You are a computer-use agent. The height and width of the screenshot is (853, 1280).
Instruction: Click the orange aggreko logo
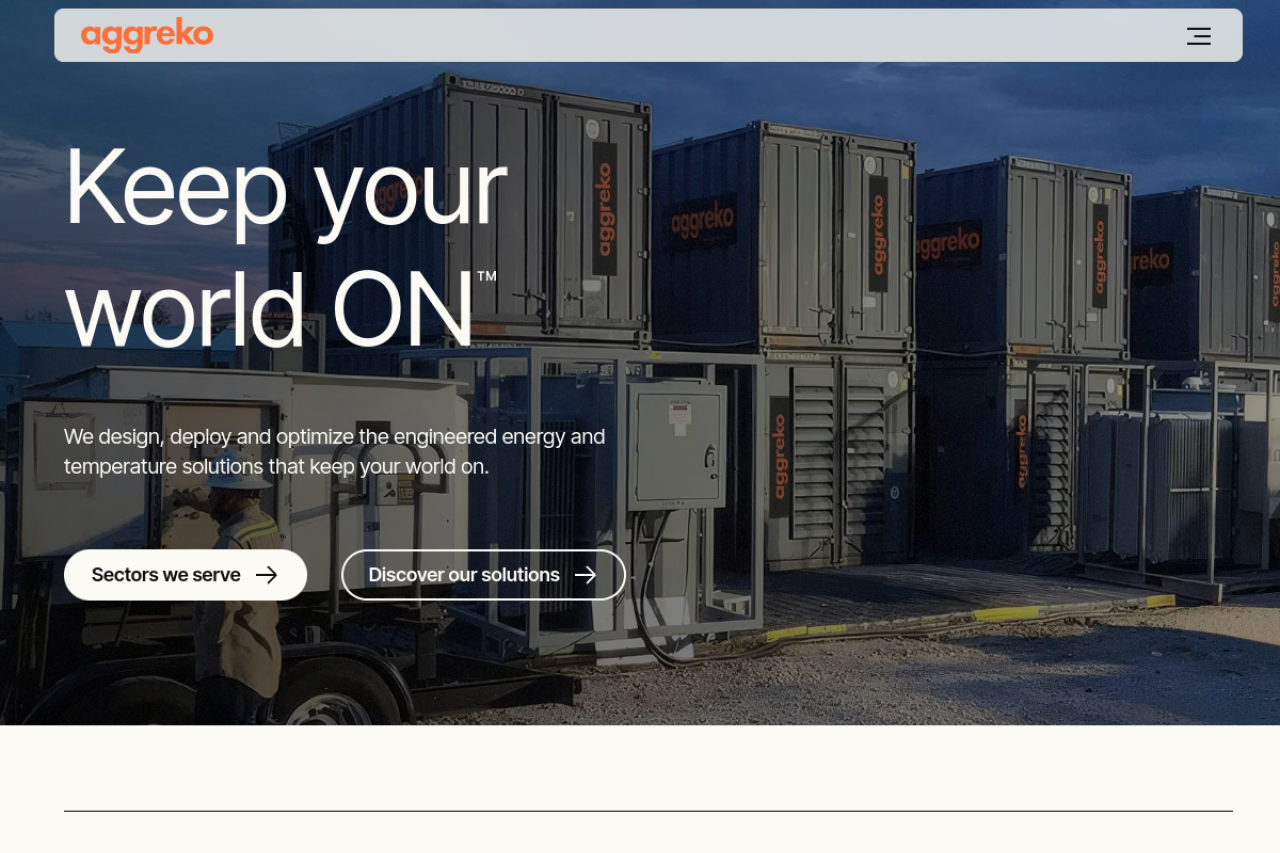(147, 35)
